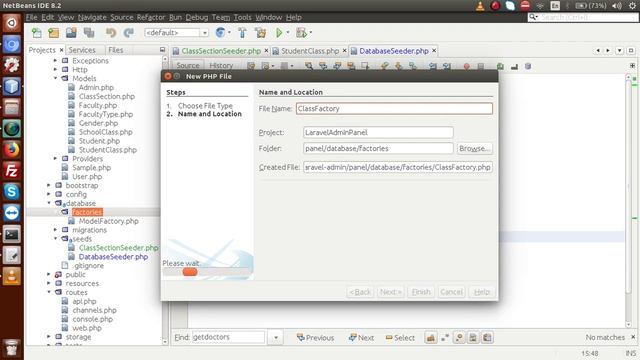This screenshot has height=360, width=640.
Task: Open the Navigate menu
Action: 92,17
